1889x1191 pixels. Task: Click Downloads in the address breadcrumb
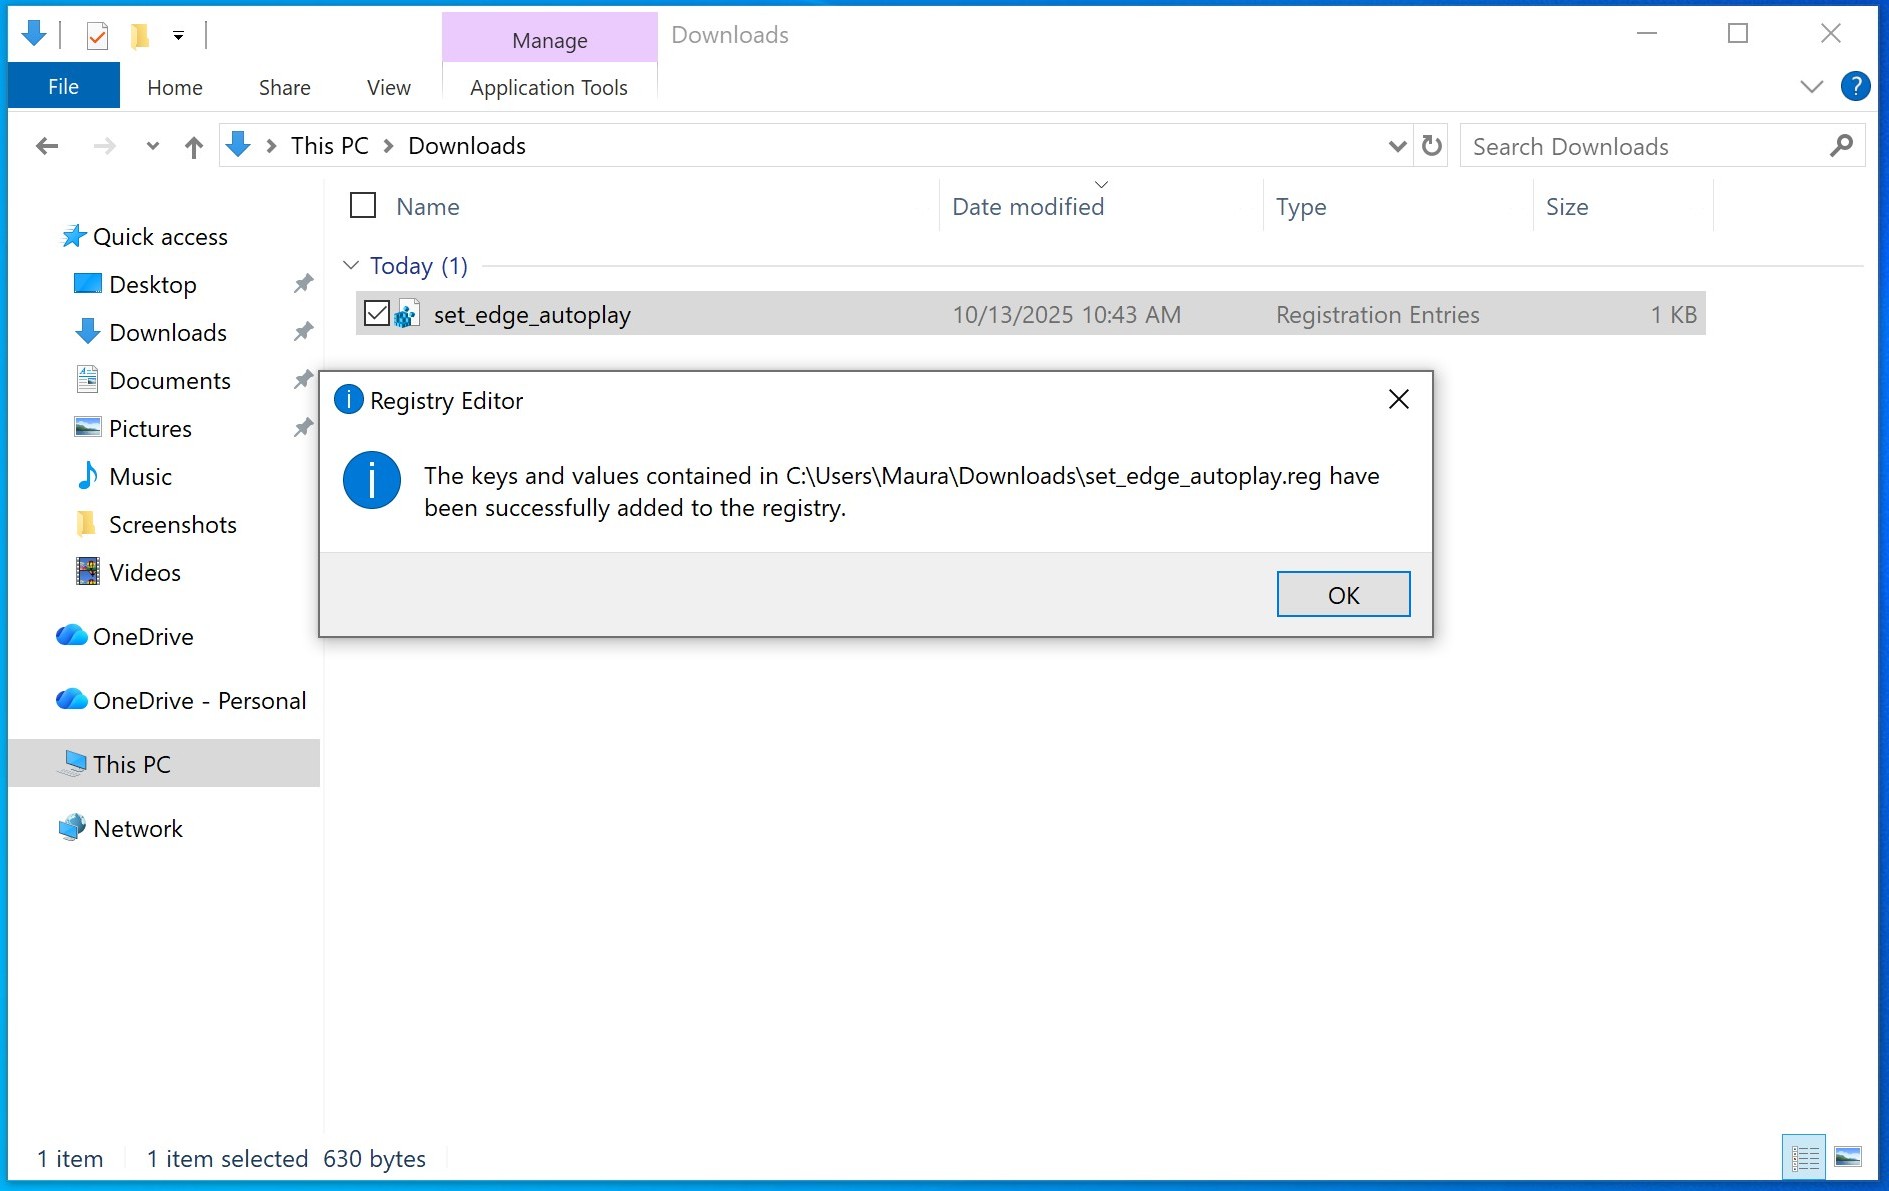[x=467, y=146]
